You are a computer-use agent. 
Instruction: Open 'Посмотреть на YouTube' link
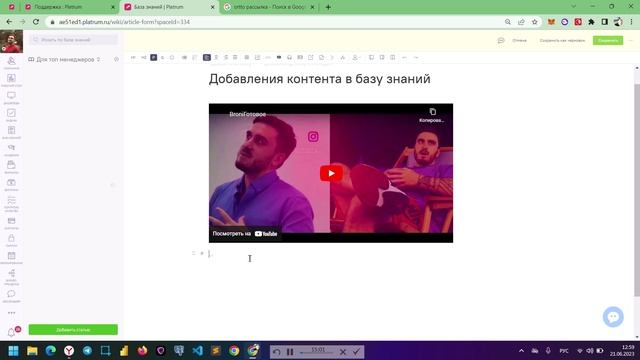[245, 234]
